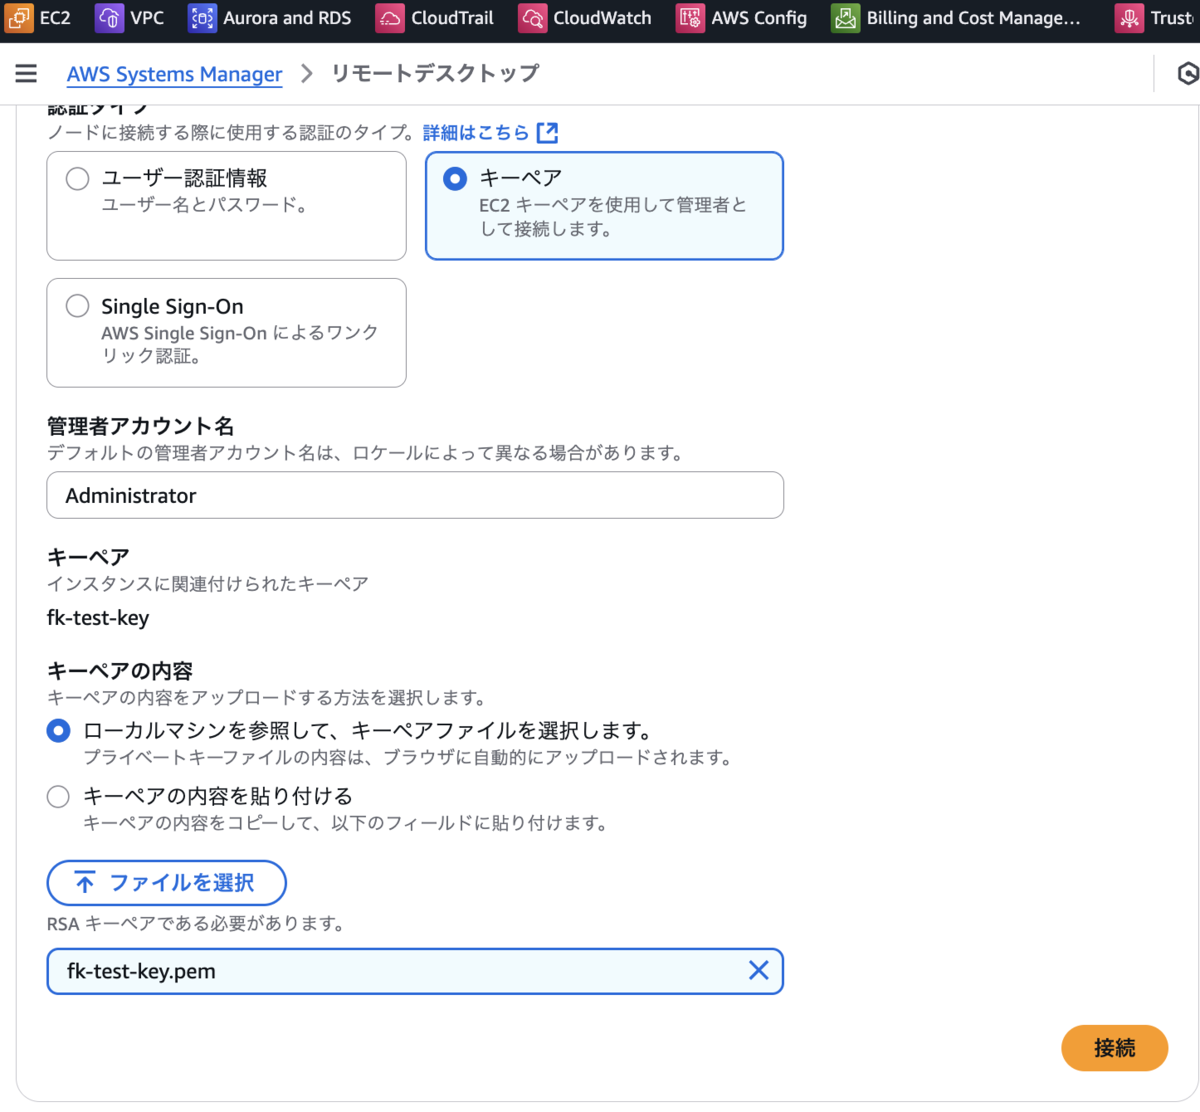Click the ファイルを選択 upload button

click(167, 882)
